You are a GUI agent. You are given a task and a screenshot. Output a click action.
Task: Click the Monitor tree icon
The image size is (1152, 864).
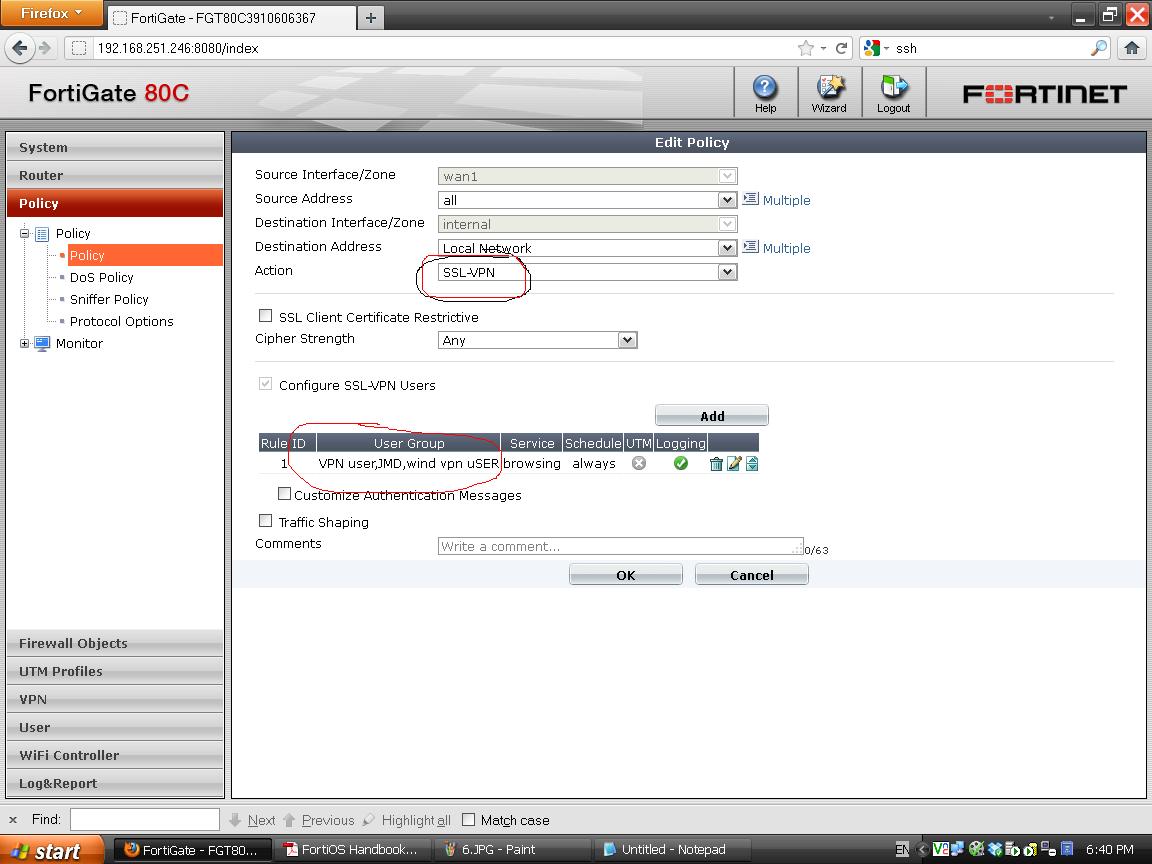(x=43, y=343)
